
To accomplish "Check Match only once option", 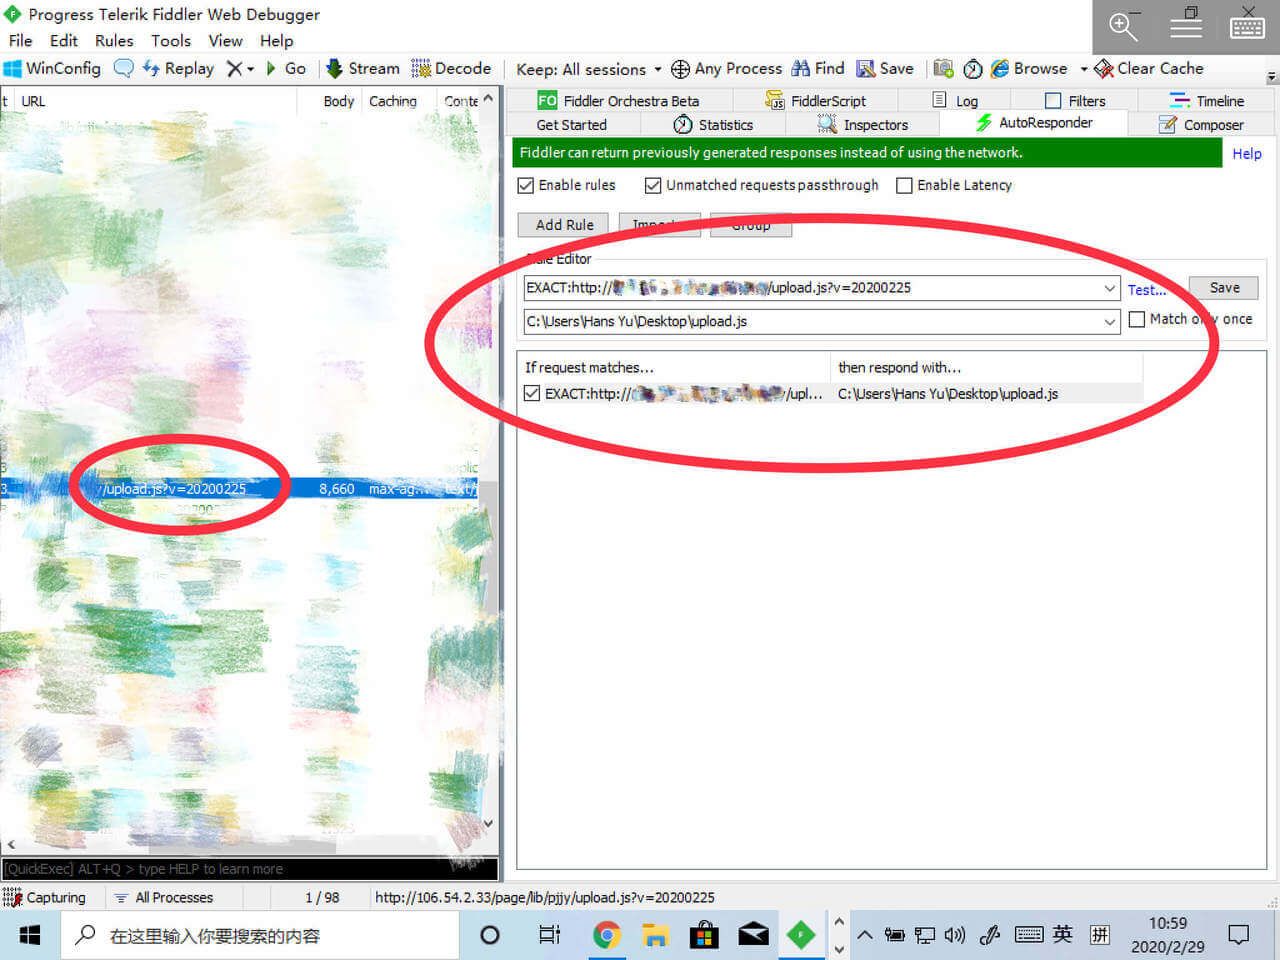I will 1137,319.
